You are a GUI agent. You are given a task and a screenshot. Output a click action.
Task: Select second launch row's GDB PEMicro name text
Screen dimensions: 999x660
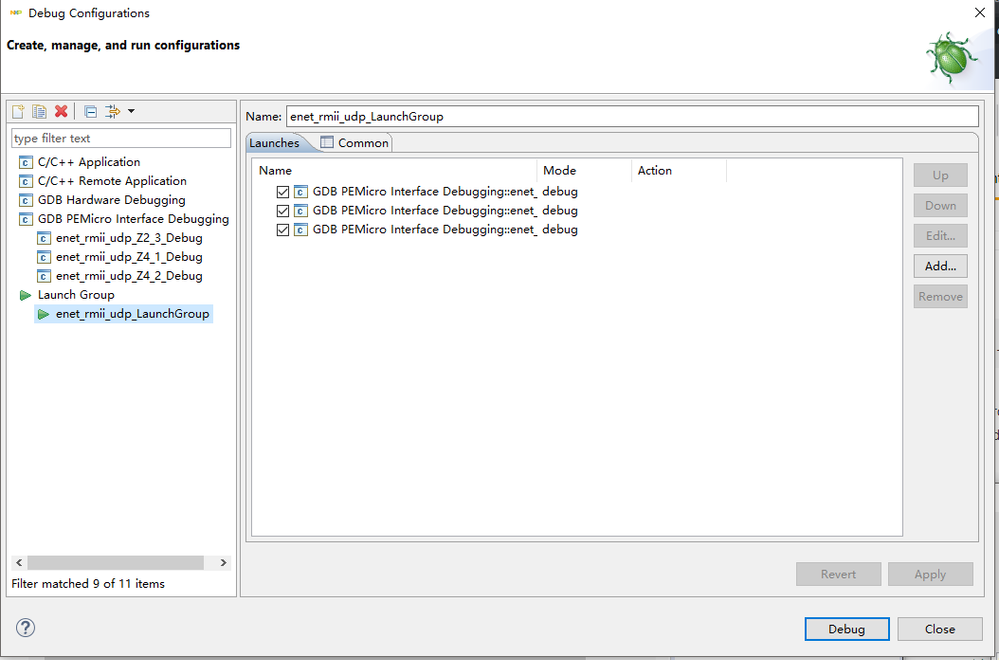coord(425,211)
